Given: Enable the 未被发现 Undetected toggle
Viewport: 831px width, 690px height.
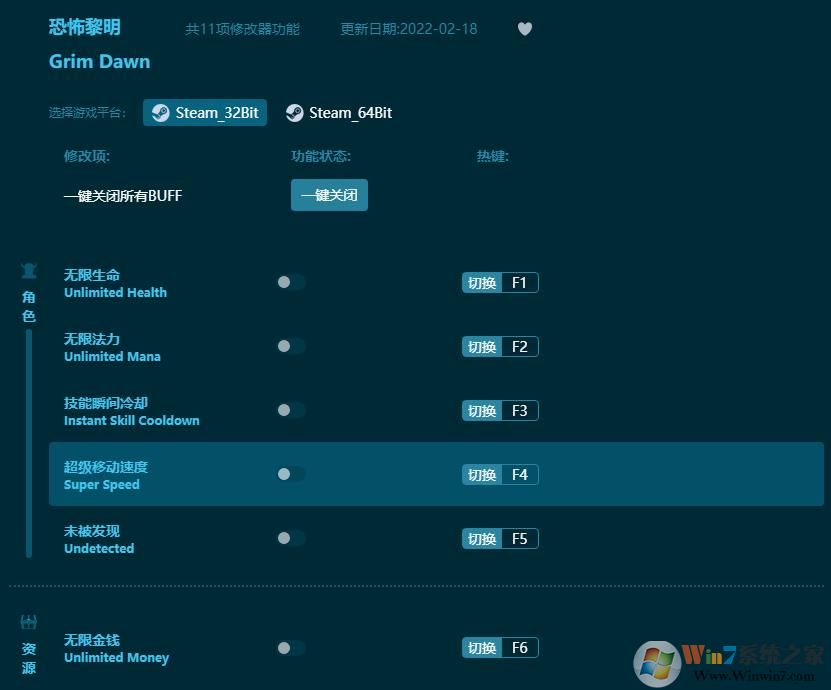Looking at the screenshot, I should pos(290,538).
